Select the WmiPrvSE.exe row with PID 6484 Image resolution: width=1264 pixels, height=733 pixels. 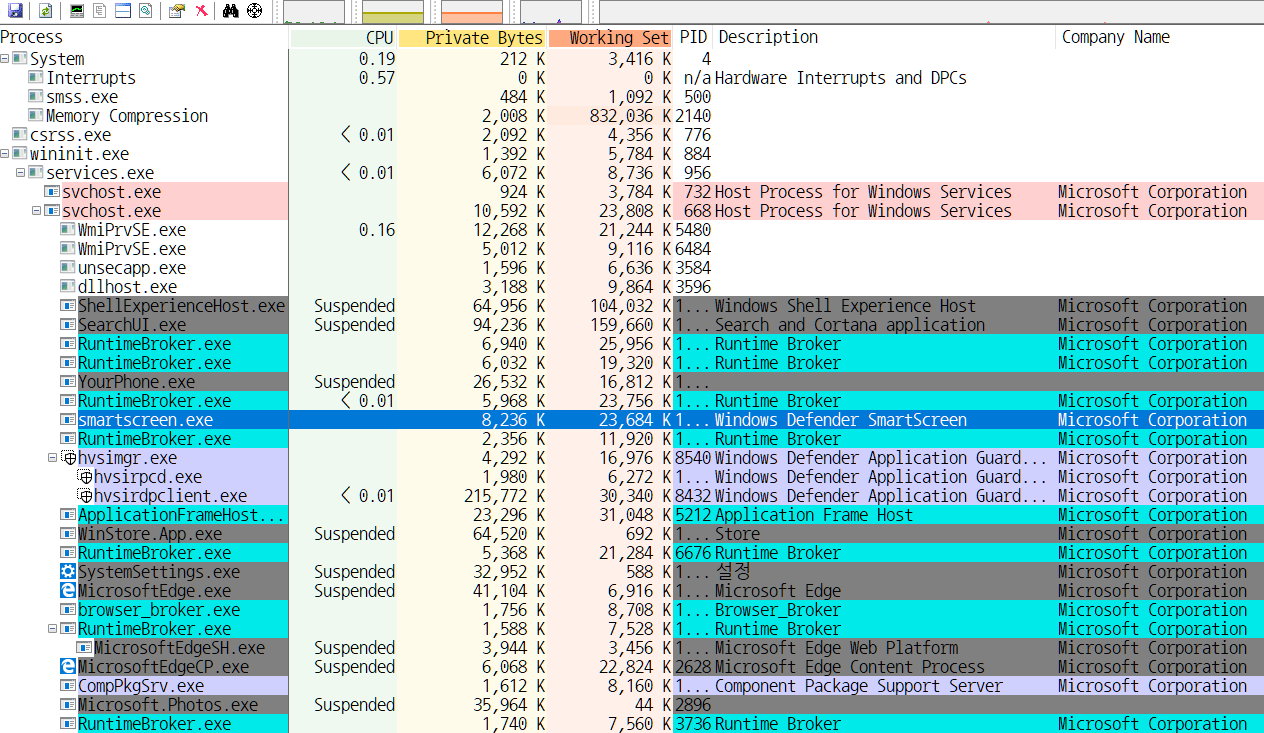(x=632, y=249)
